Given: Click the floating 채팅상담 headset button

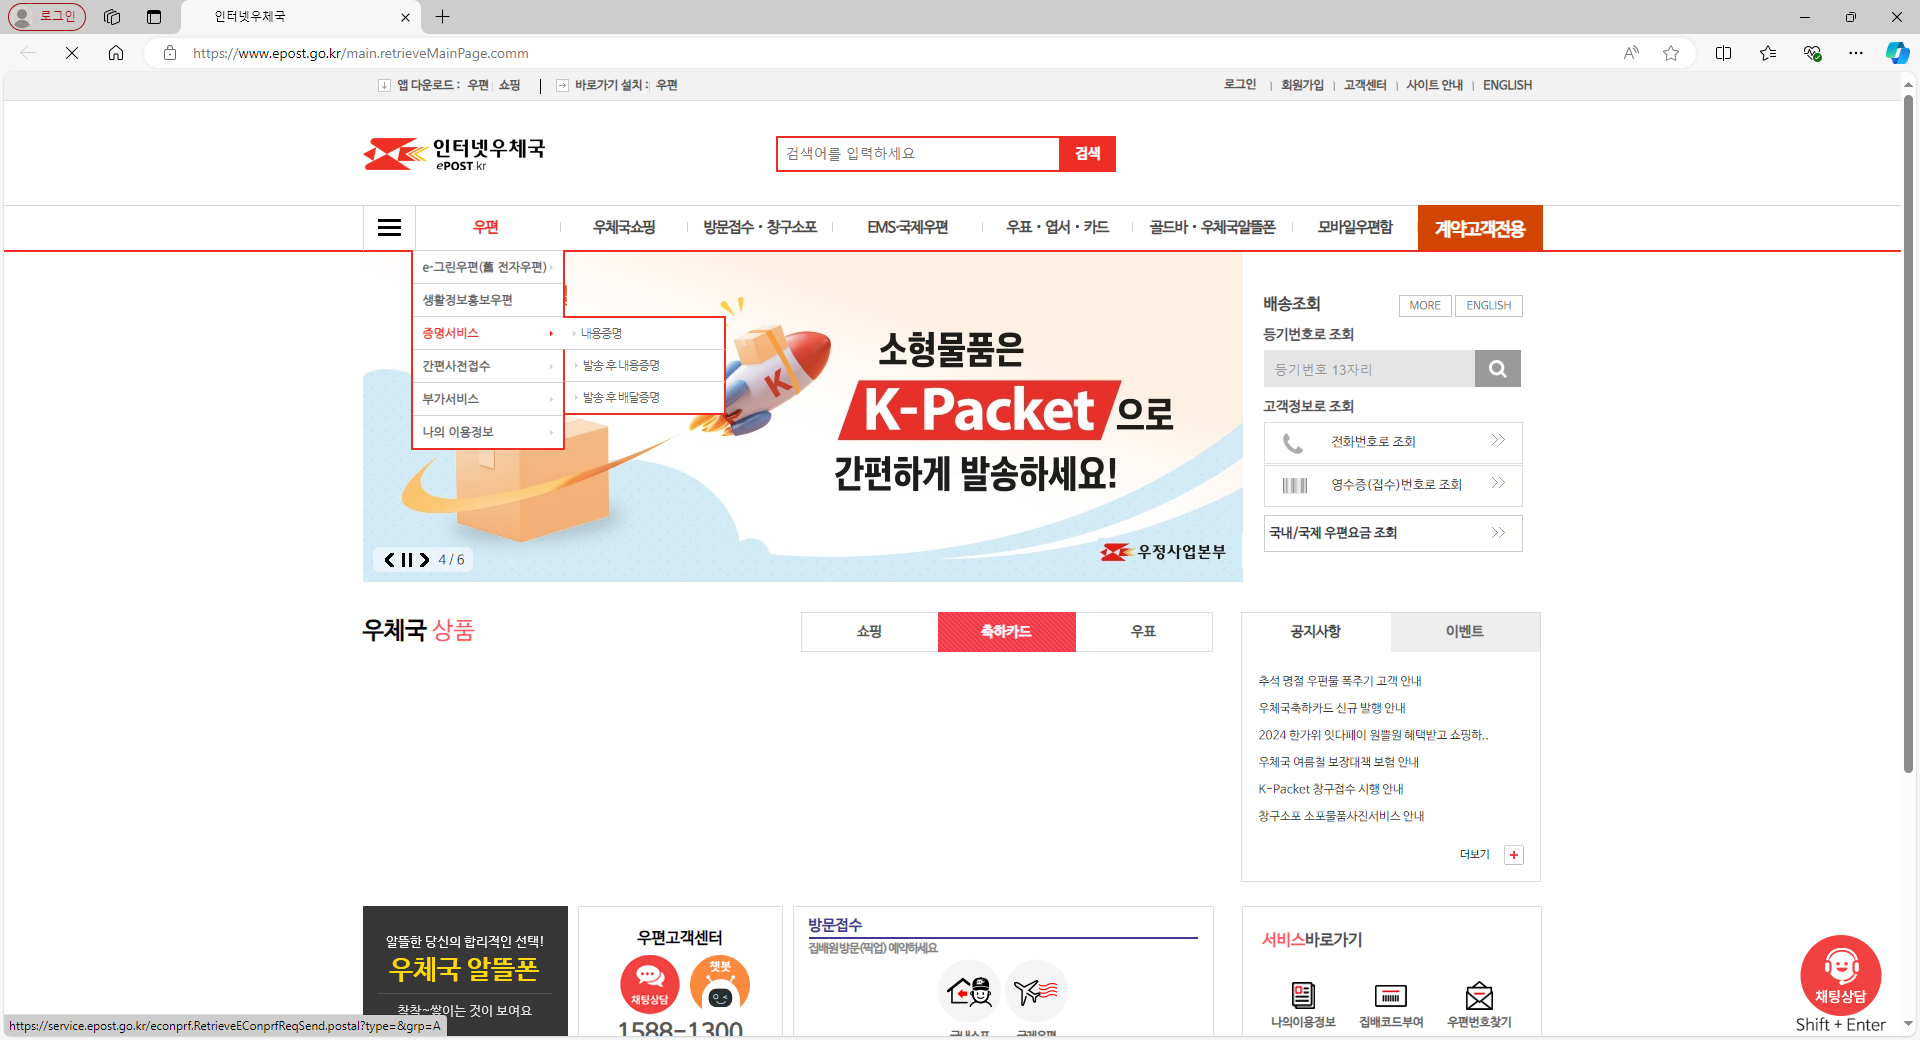Looking at the screenshot, I should click(1840, 975).
